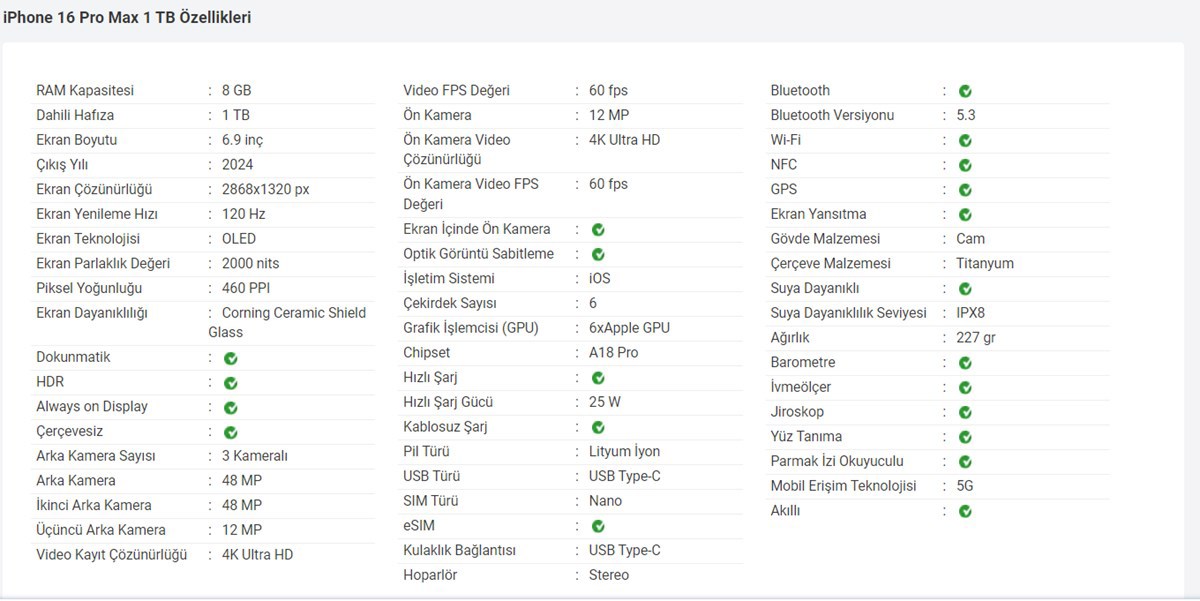Screen dimensions: 1200x601
Task: Click the eSIM green check icon
Action: [x=598, y=527]
